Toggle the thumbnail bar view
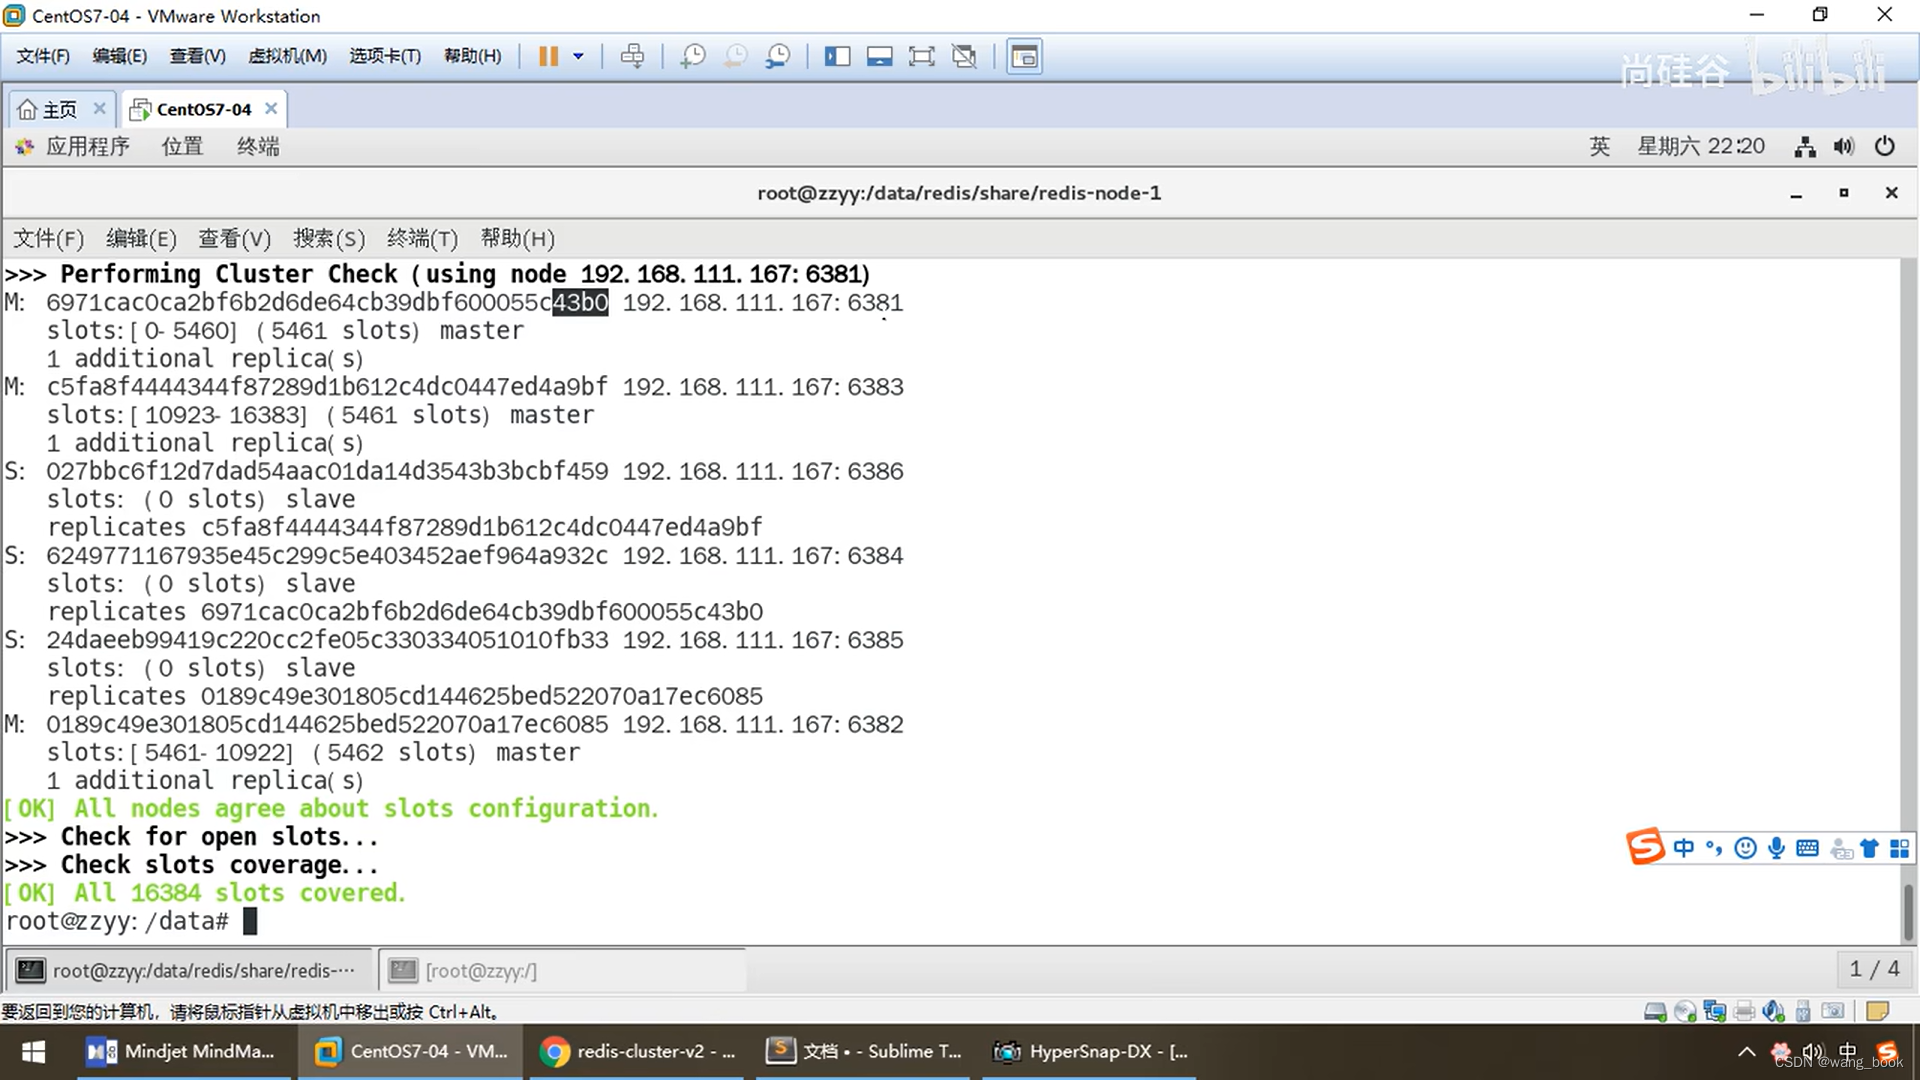This screenshot has width=1920, height=1080. (x=879, y=56)
